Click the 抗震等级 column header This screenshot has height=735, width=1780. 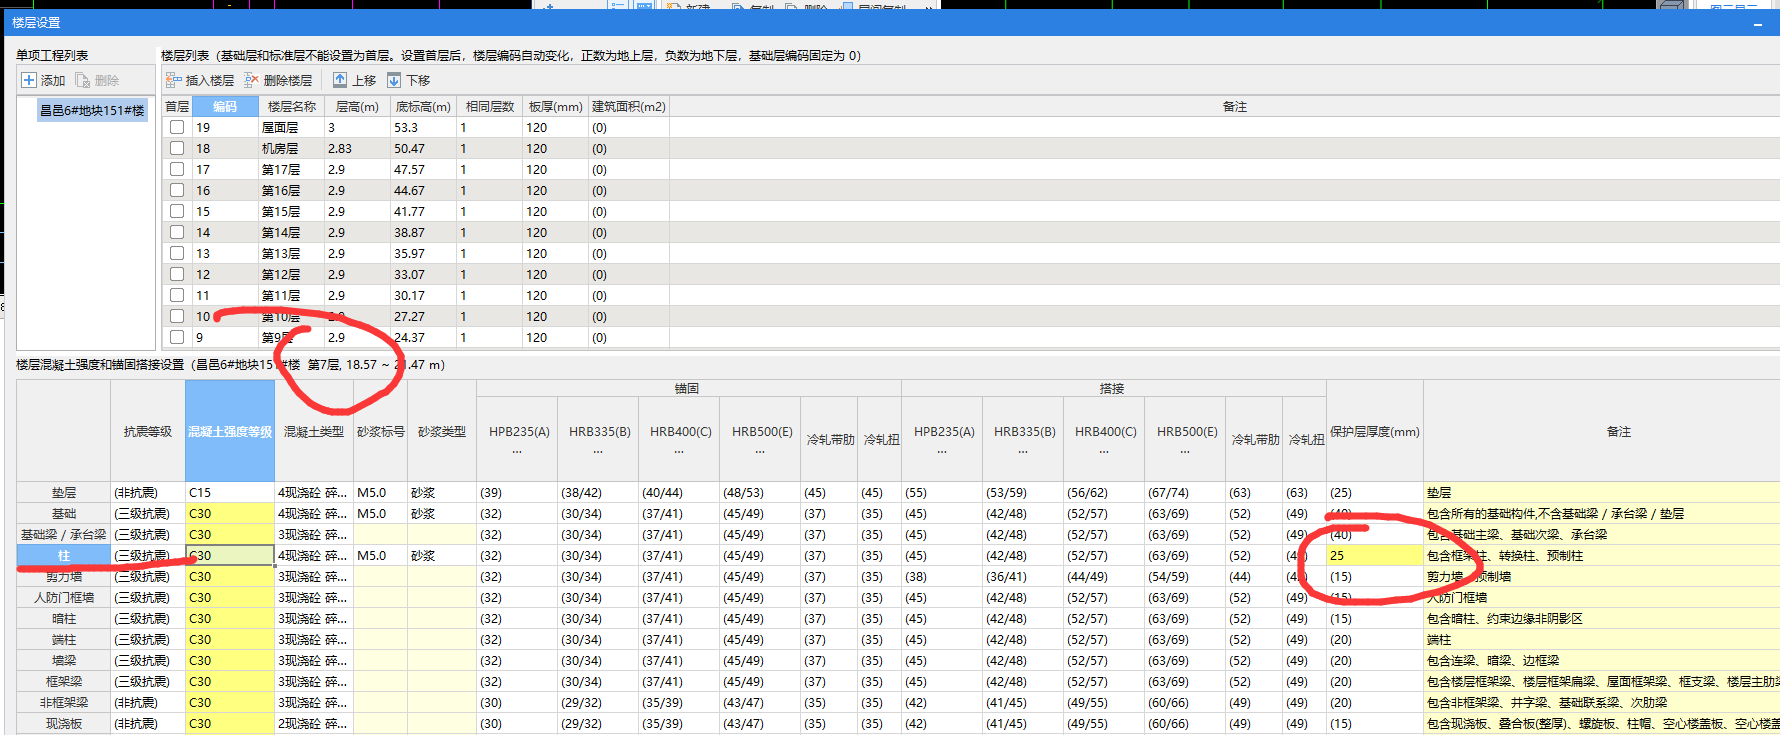click(x=148, y=431)
